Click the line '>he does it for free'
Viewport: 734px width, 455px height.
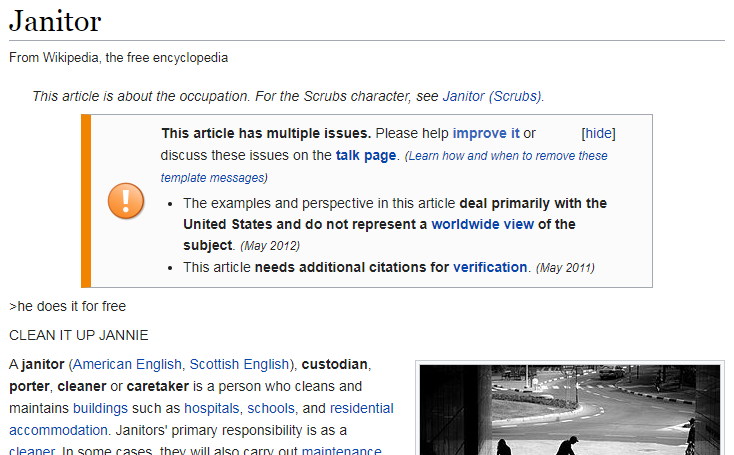tap(67, 306)
